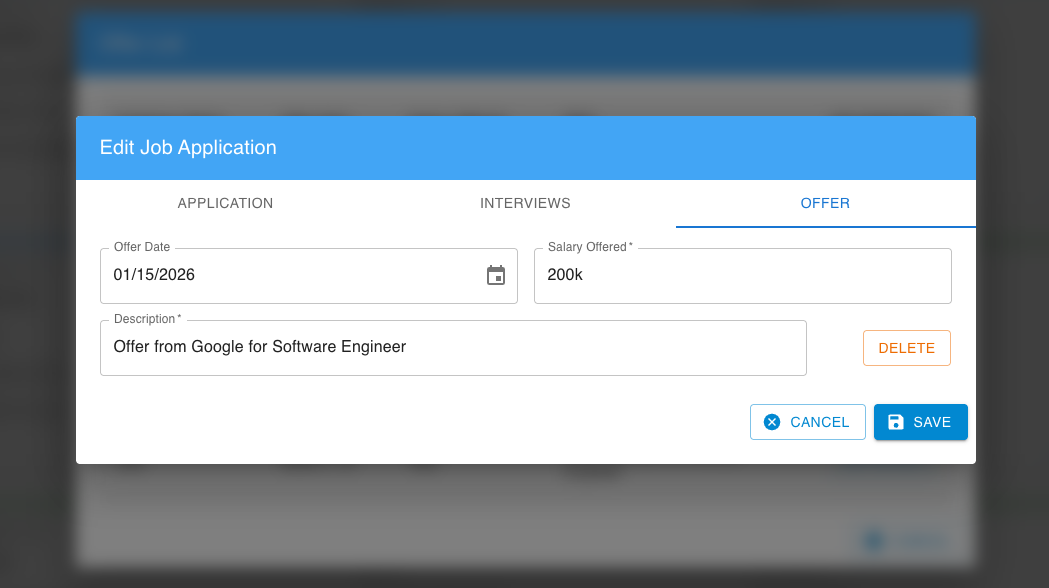Focus the Offer Date input showing 01/15/2026
This screenshot has height=588, width=1049.
(290, 275)
